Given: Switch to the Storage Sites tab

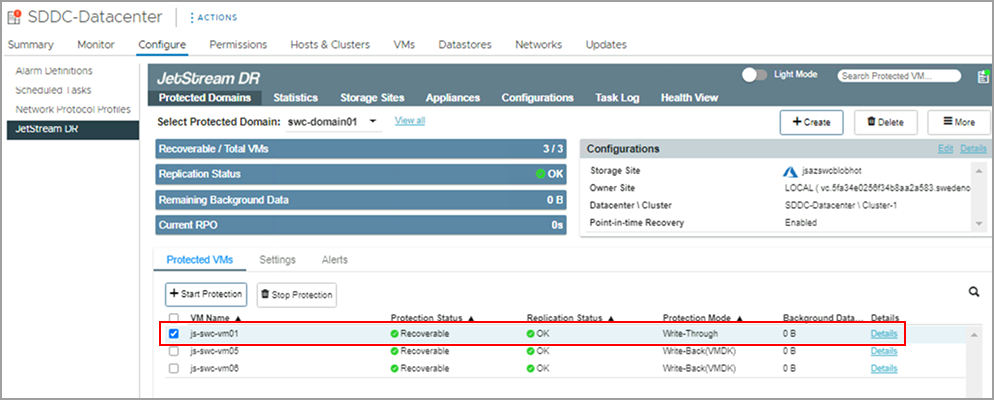Looking at the screenshot, I should (372, 98).
